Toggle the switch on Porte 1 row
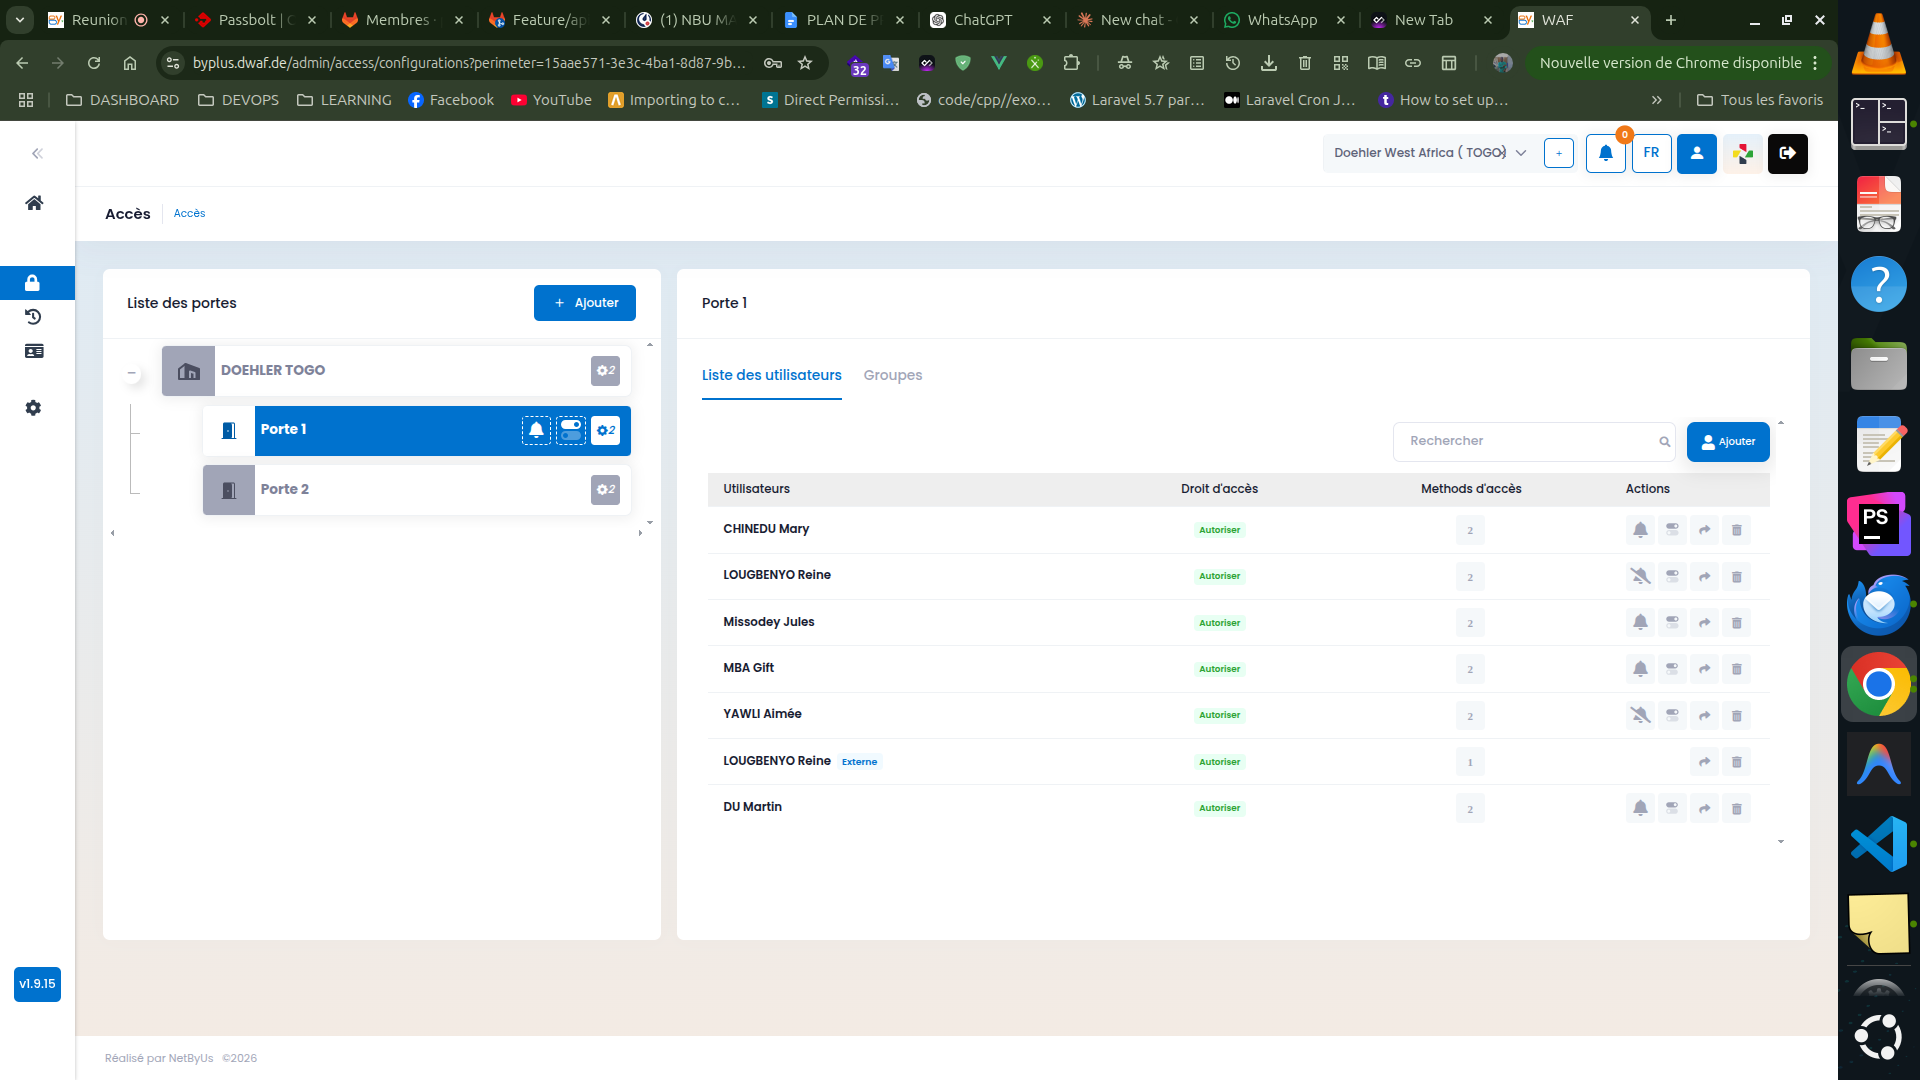 (x=571, y=430)
